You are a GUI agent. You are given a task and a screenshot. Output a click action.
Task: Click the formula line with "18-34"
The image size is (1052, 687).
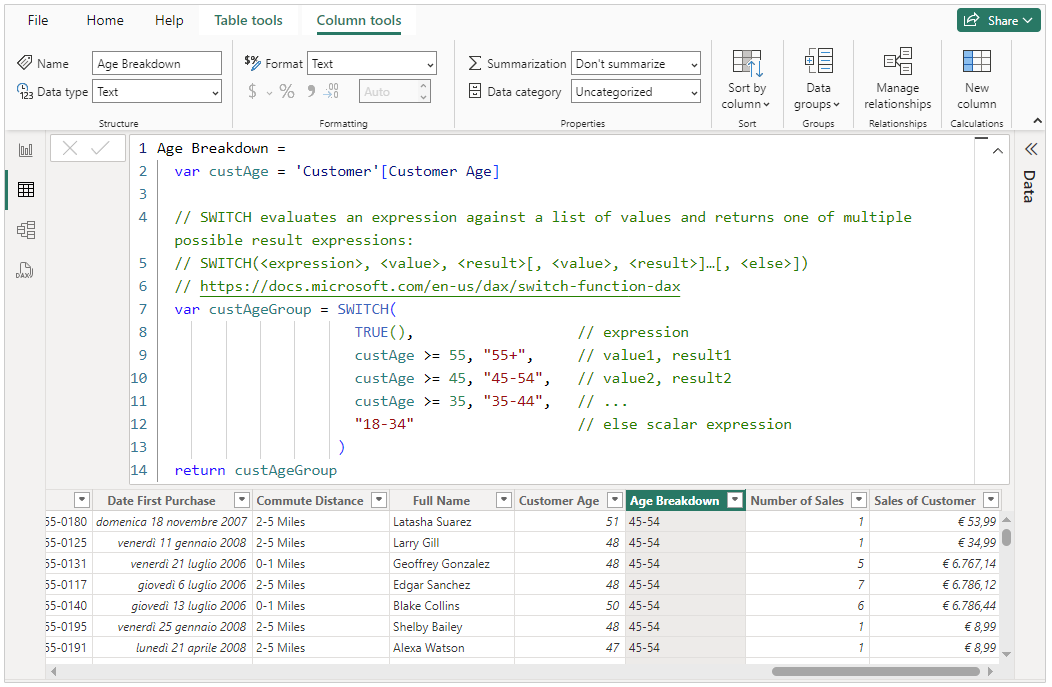(x=384, y=424)
